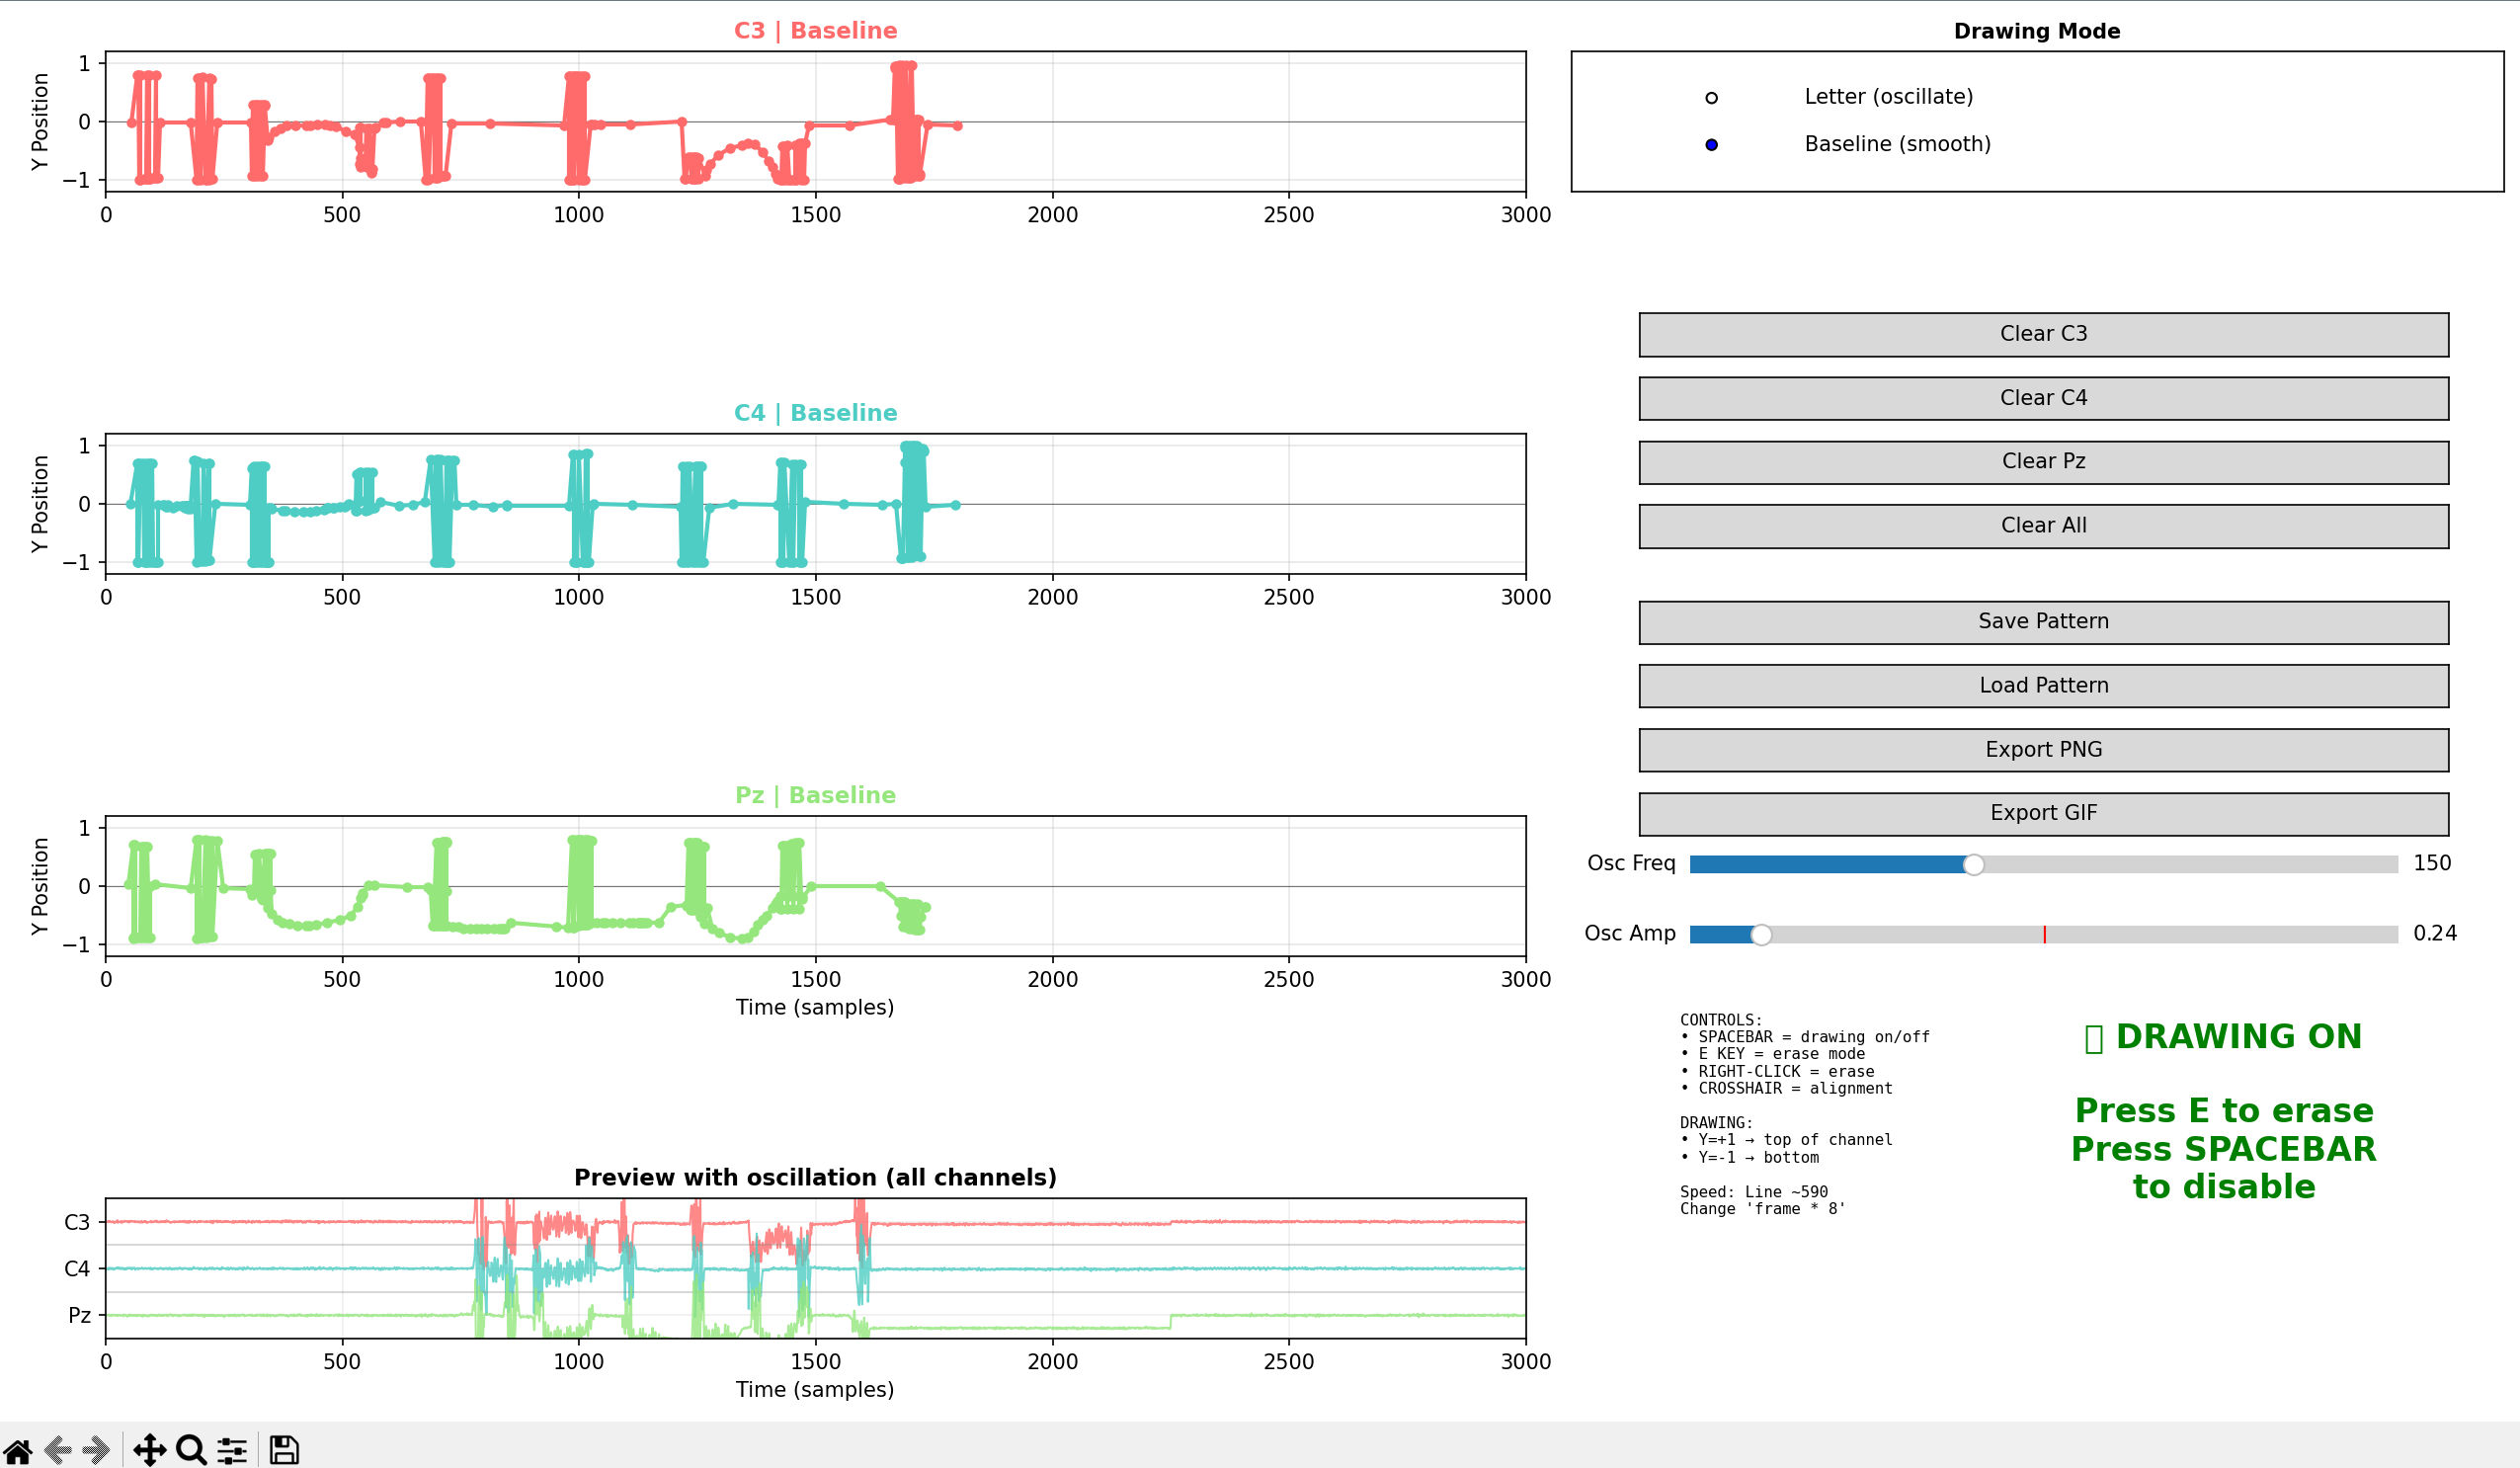The height and width of the screenshot is (1468, 2520).
Task: Select the Baseline (smooth) drawing mode
Action: [x=1712, y=144]
